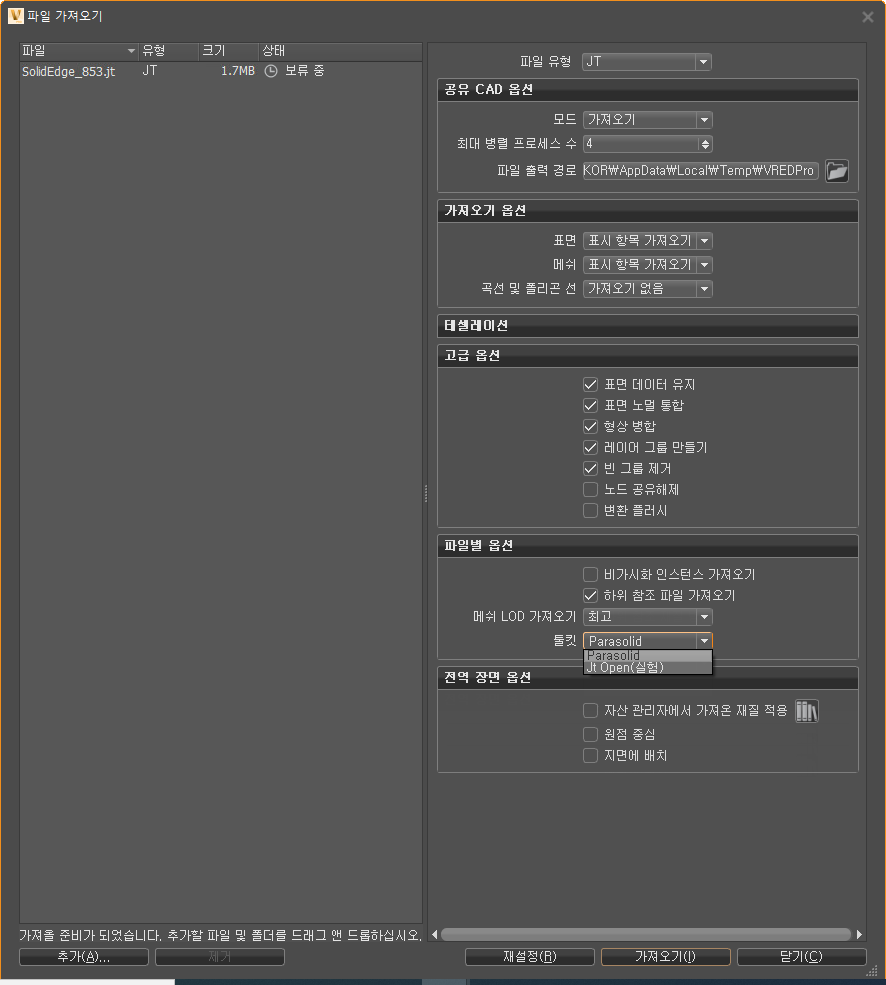
Task: Click 최대 병렬 프로세스 수 stepper arrows
Action: coord(705,144)
